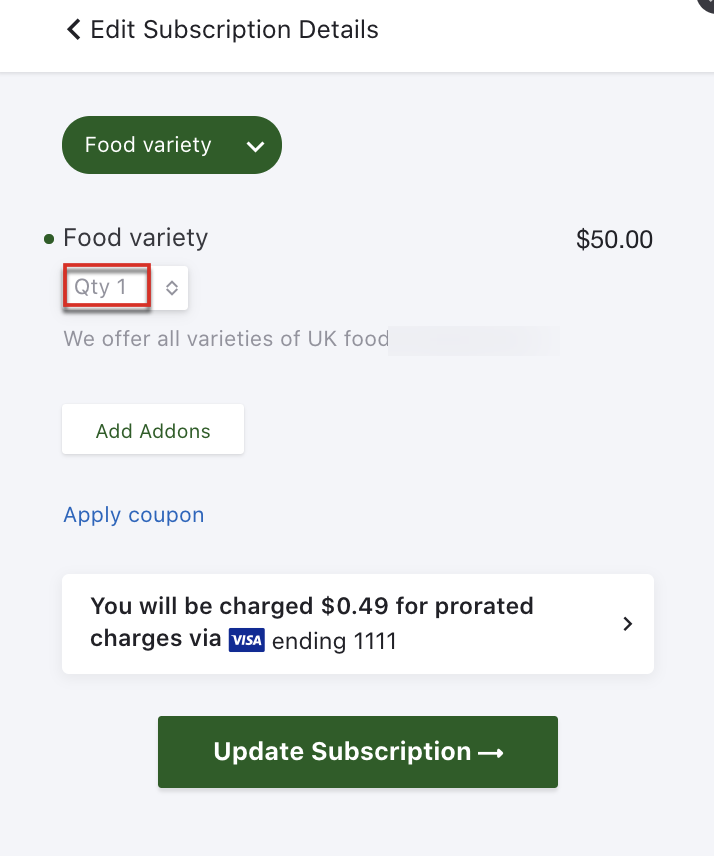Click the Update Subscription button
Screen dimensions: 714x856
[x=358, y=752]
